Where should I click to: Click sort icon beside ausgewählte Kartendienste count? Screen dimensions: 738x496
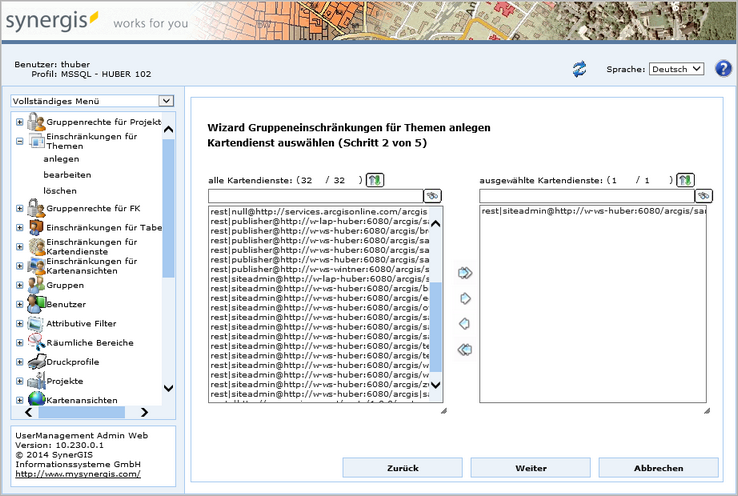[685, 180]
